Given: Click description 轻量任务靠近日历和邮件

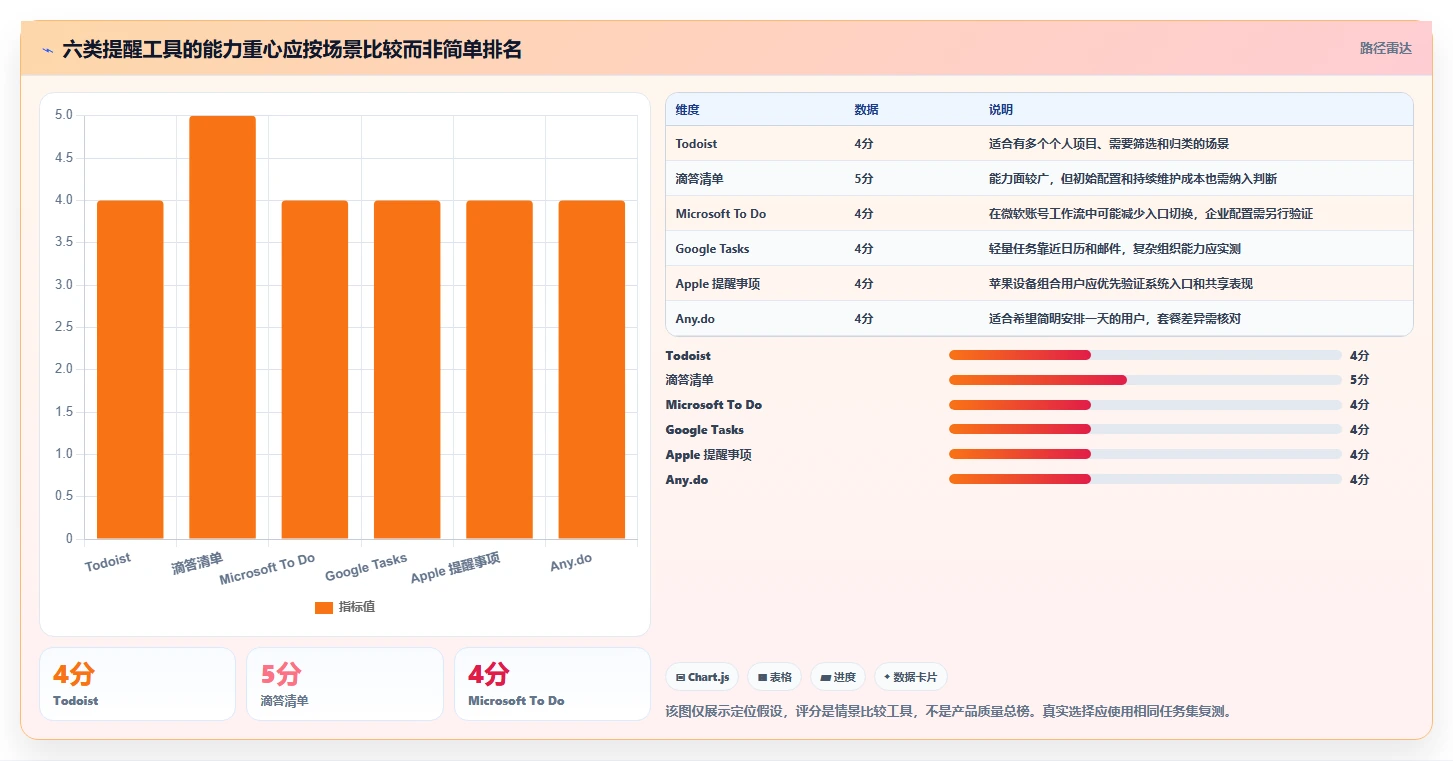Looking at the screenshot, I should point(1115,249).
